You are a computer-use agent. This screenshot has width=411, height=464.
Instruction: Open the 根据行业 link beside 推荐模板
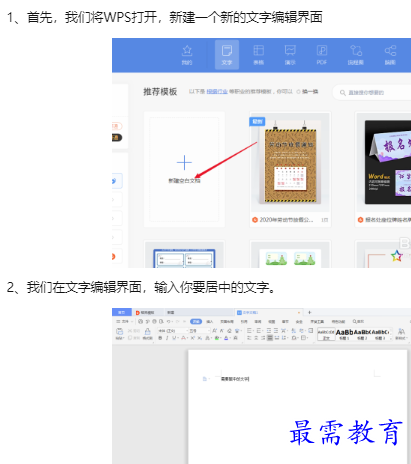[x=217, y=91]
